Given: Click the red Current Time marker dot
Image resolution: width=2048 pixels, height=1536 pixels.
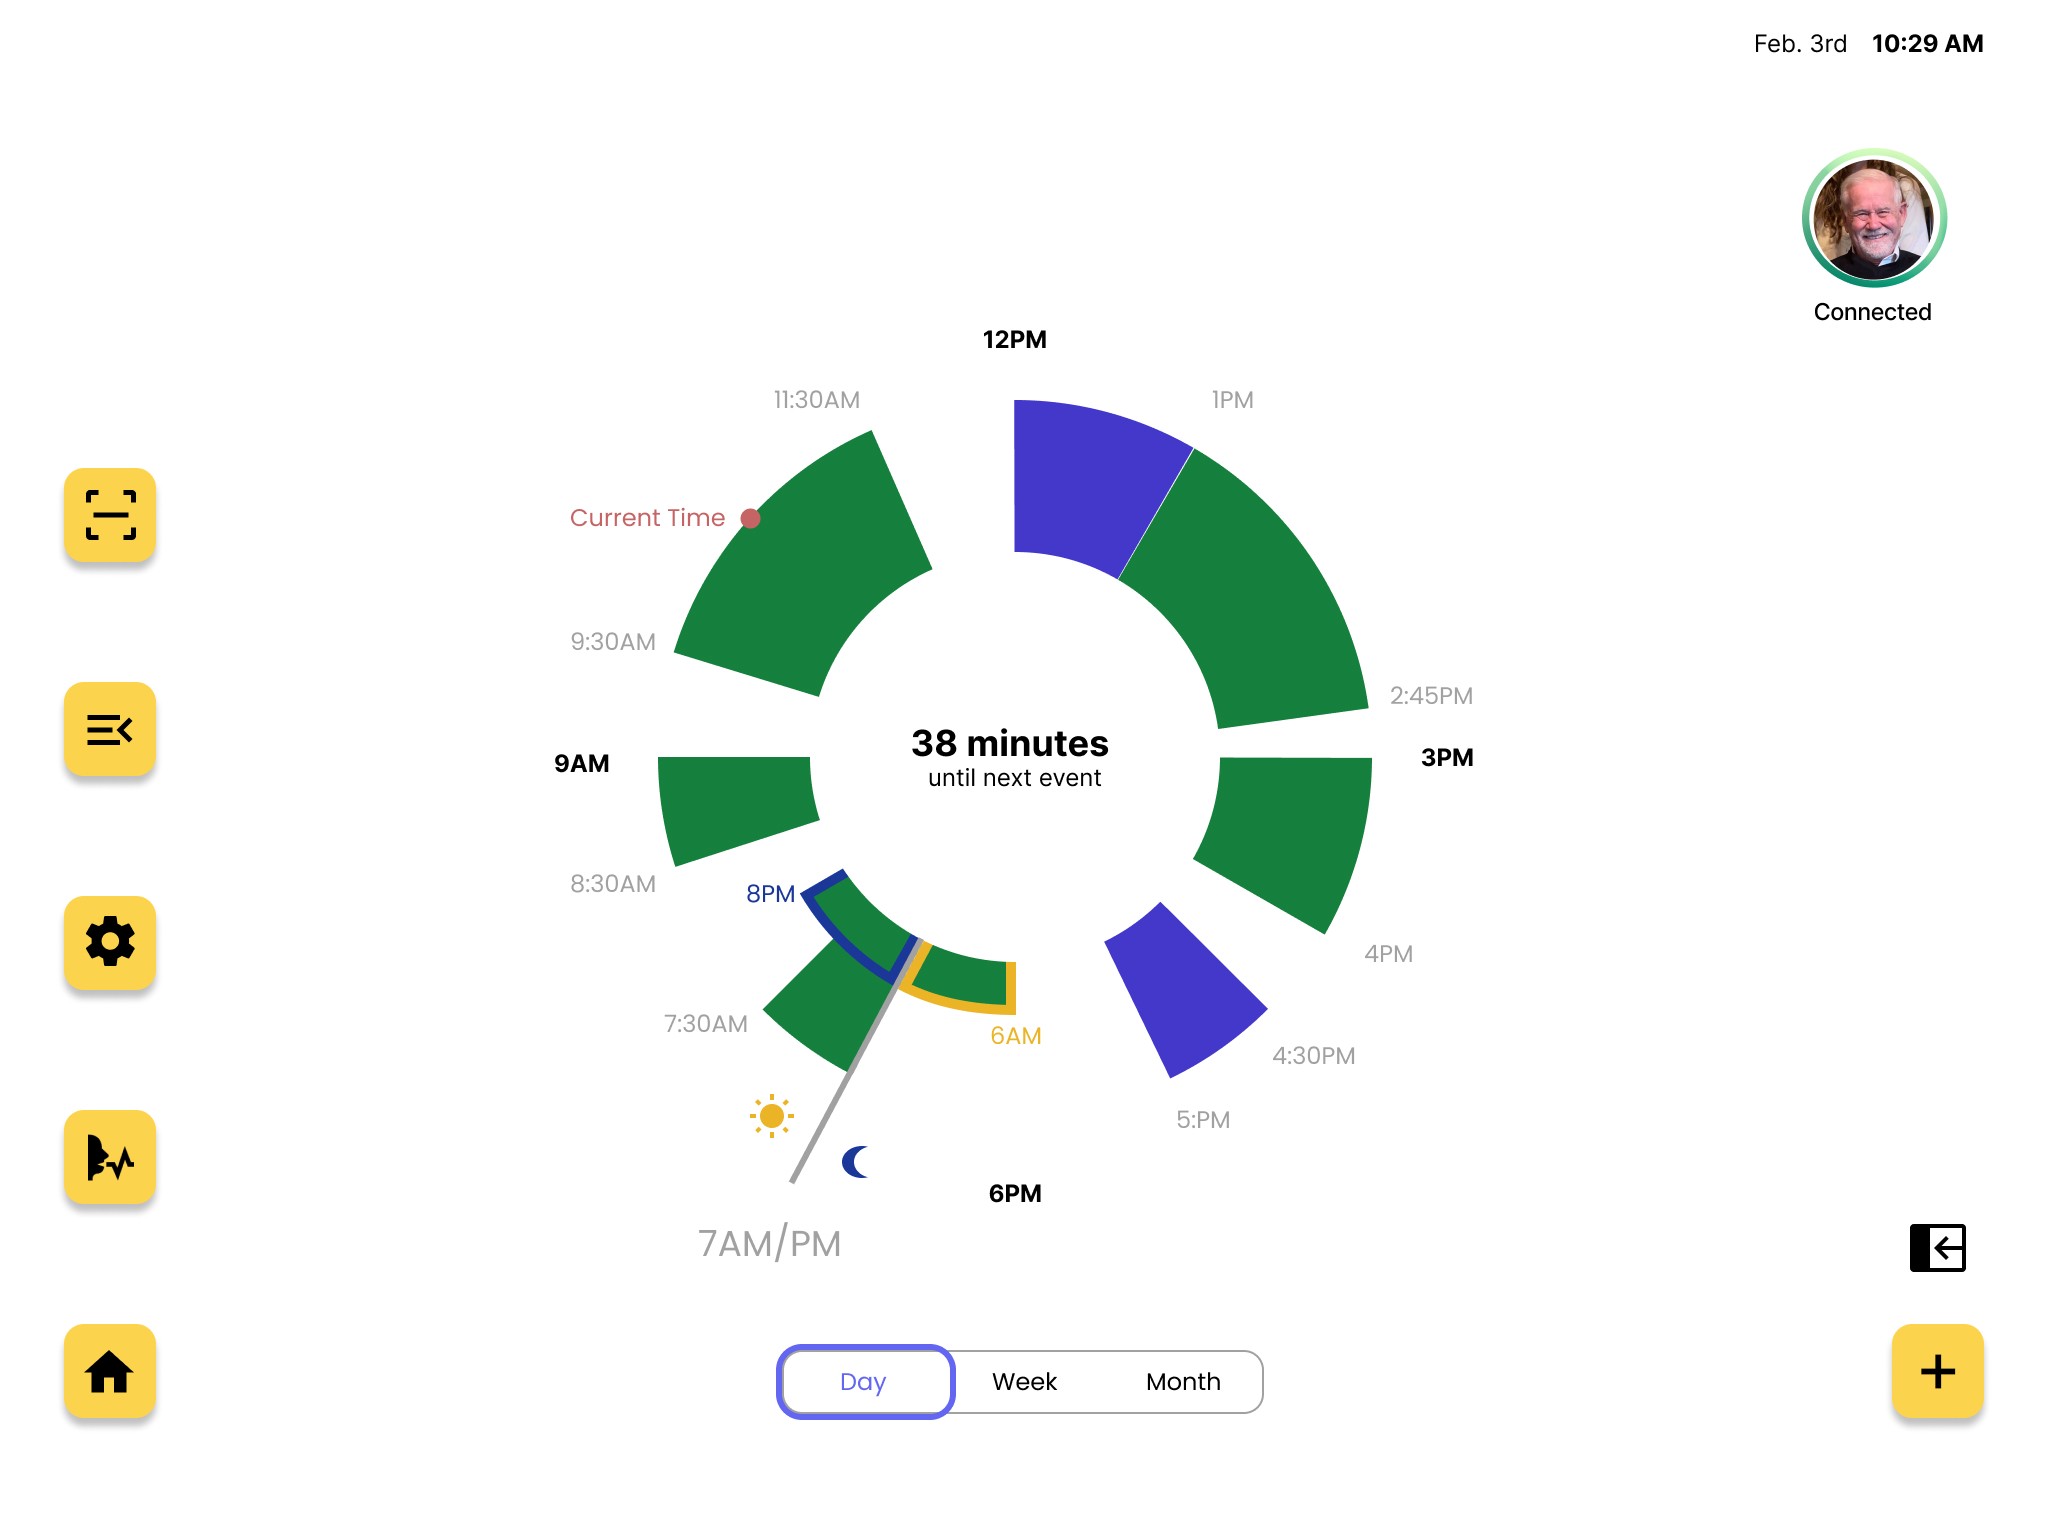Looking at the screenshot, I should [750, 518].
